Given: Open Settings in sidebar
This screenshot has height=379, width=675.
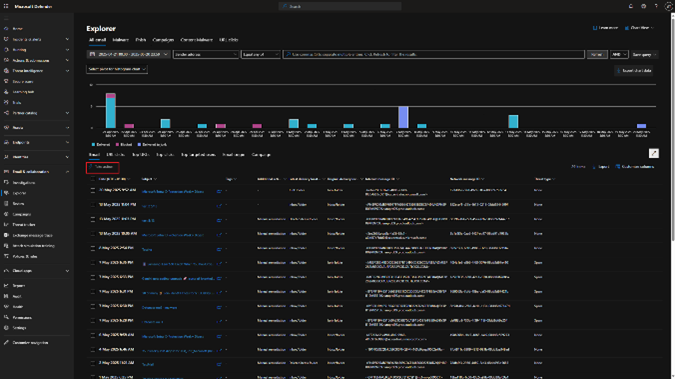Looking at the screenshot, I should click(x=19, y=328).
